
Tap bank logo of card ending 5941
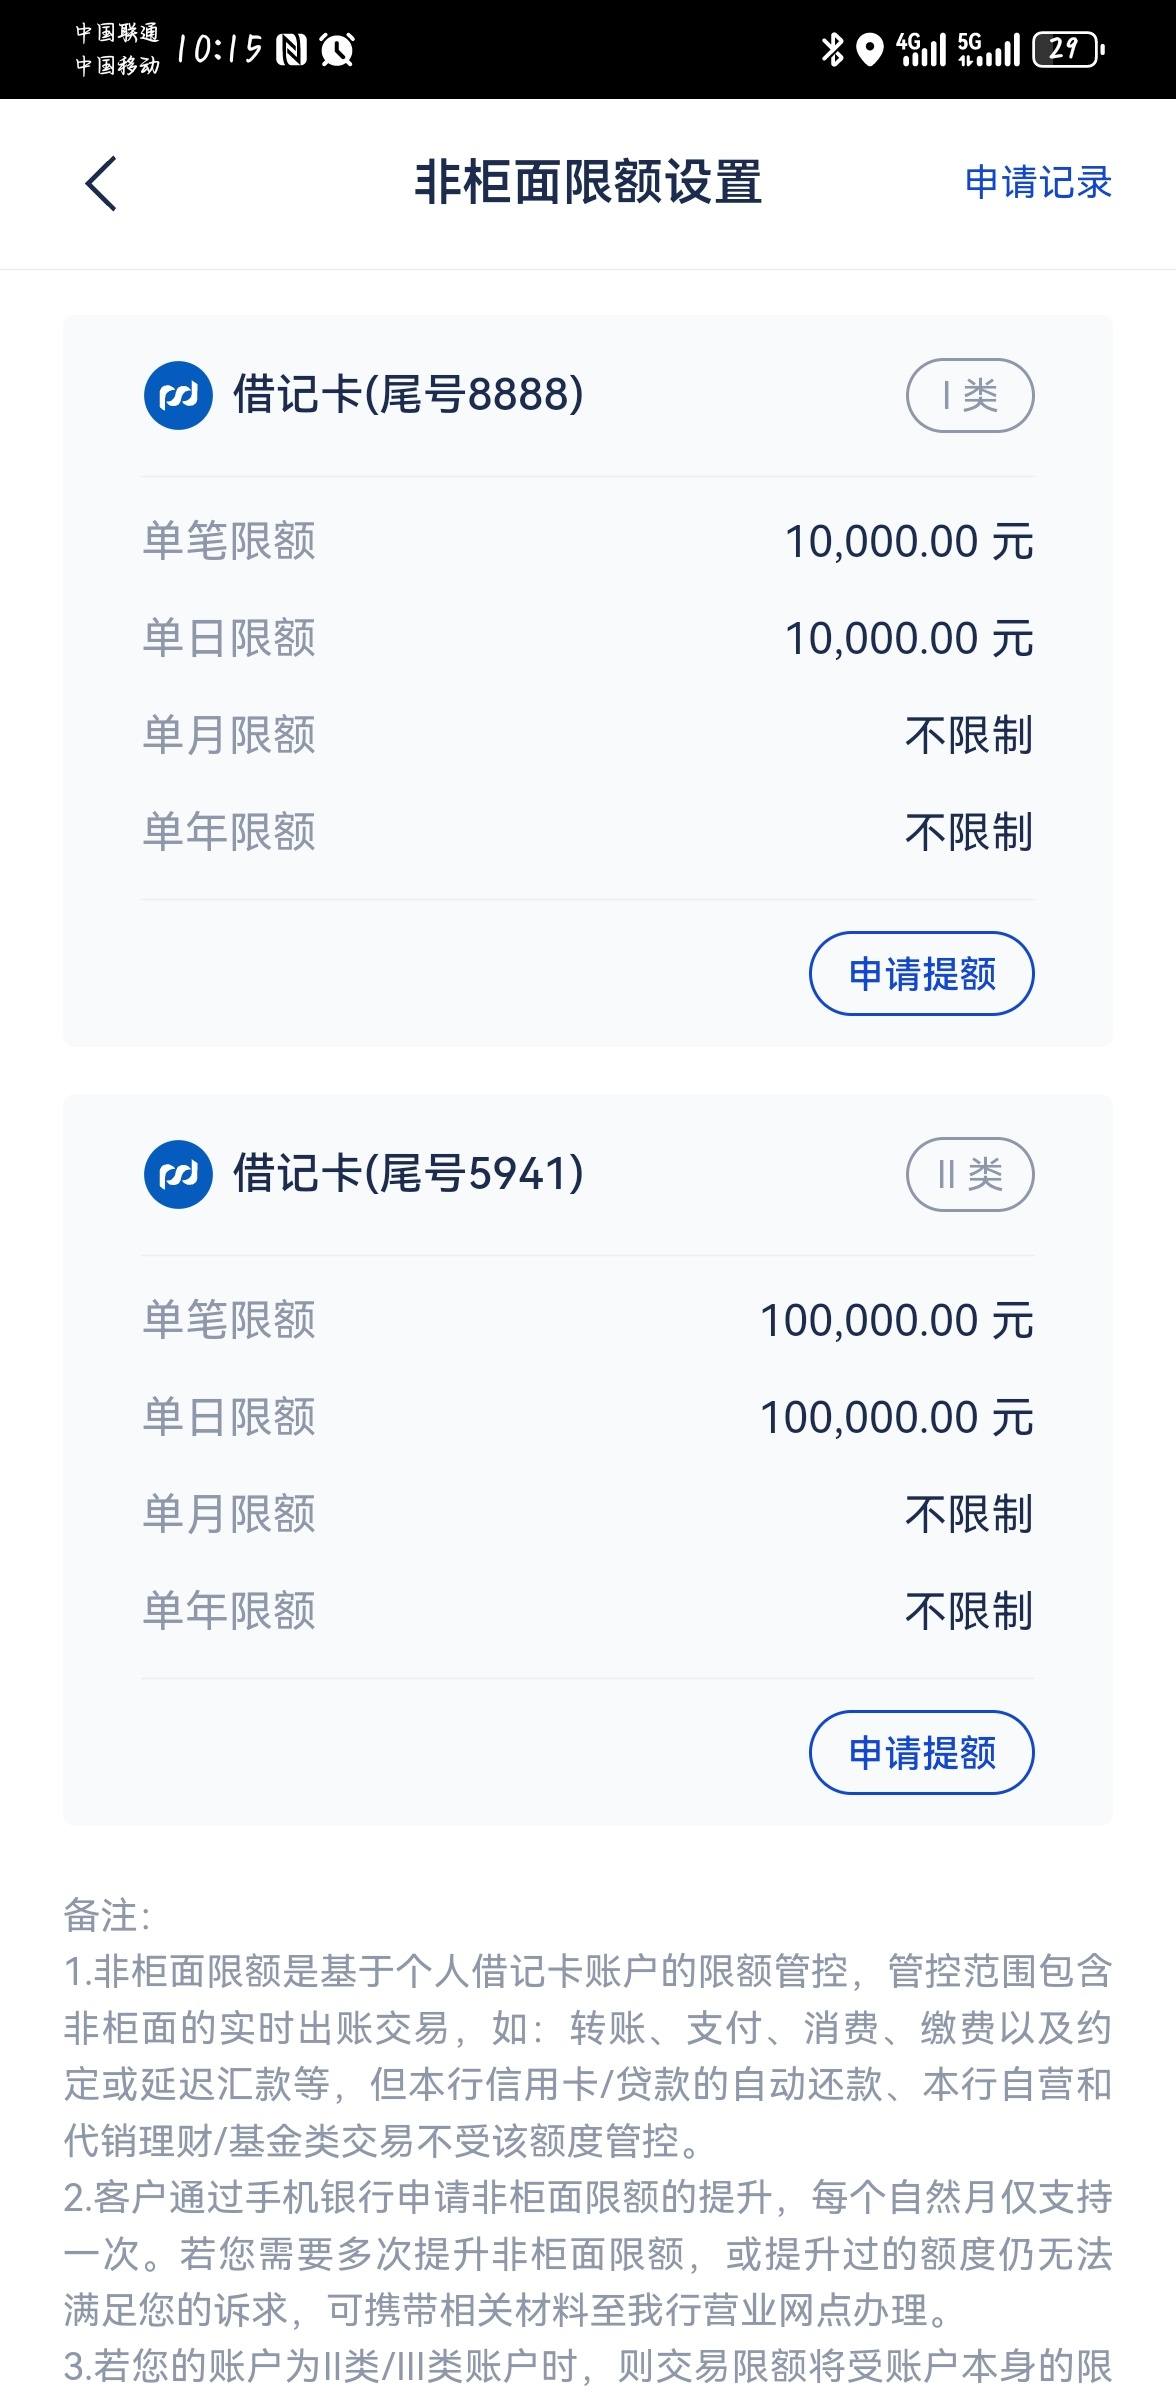(x=178, y=1174)
